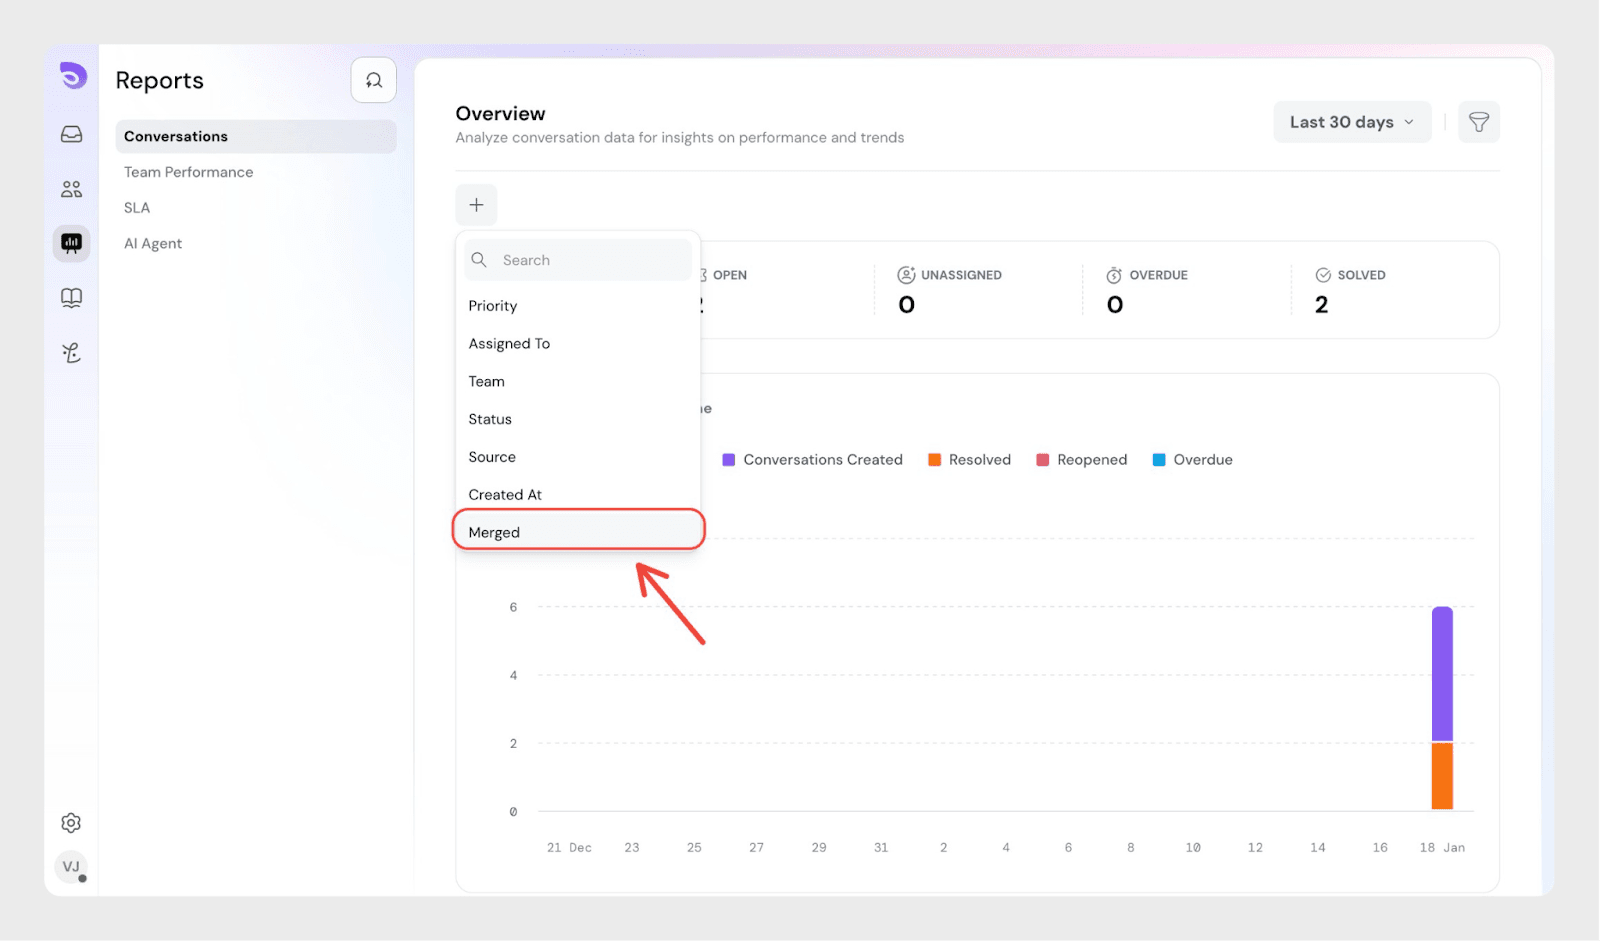1600x941 pixels.
Task: Open the SLA report section
Action: (x=137, y=208)
